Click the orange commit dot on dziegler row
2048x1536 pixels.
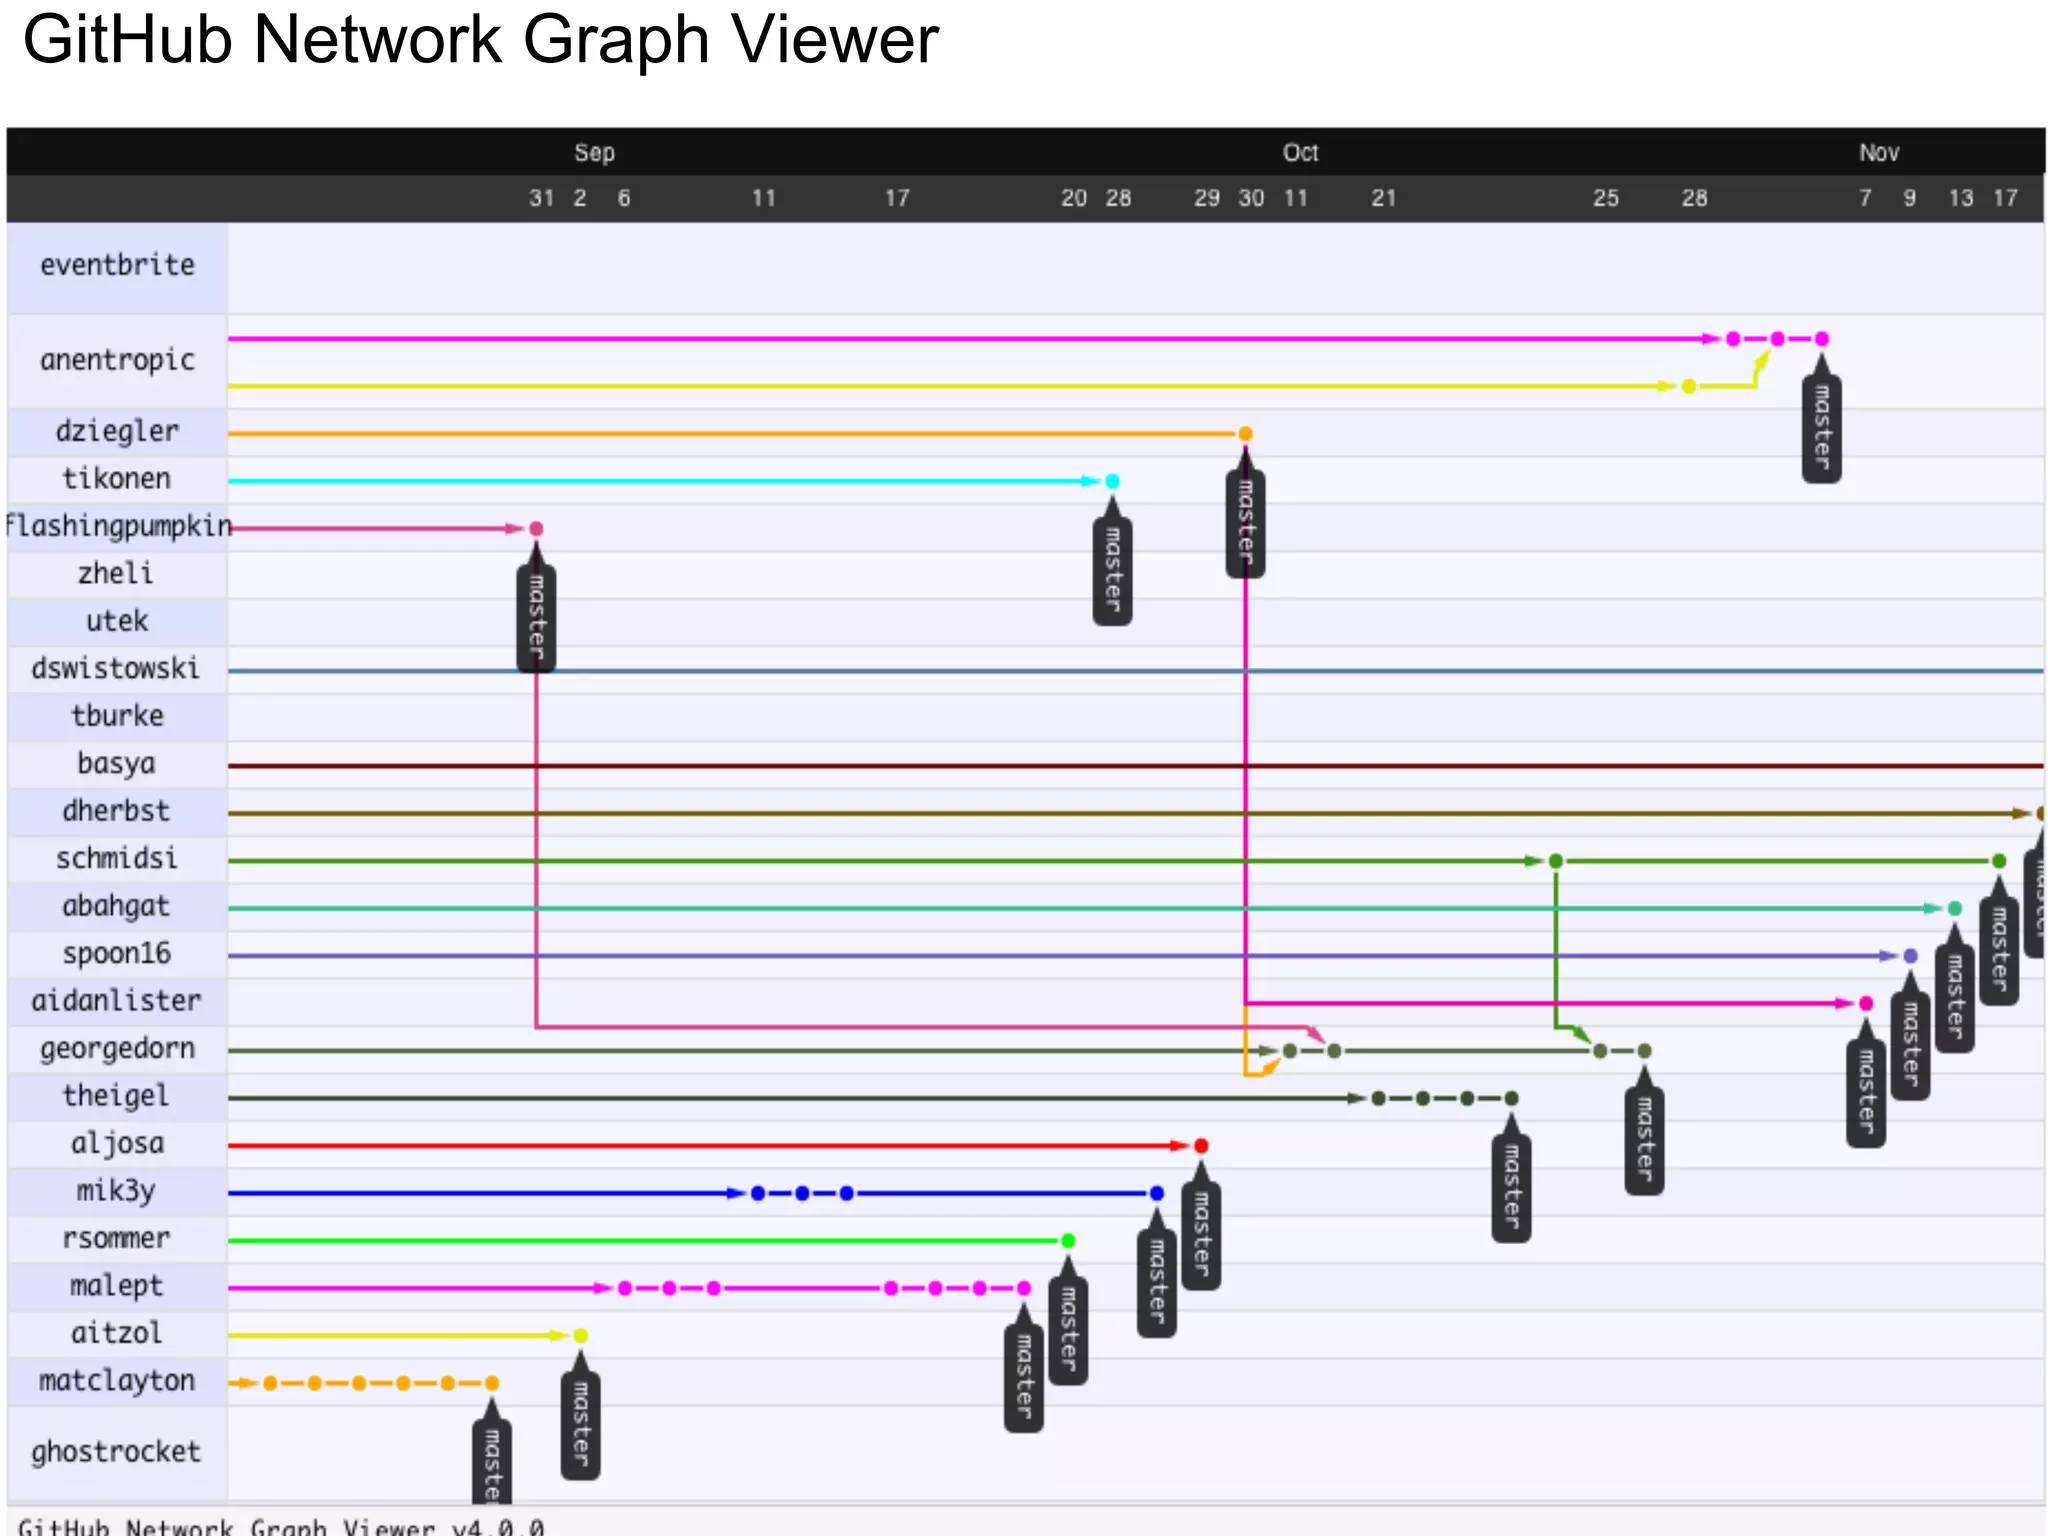pos(1245,434)
